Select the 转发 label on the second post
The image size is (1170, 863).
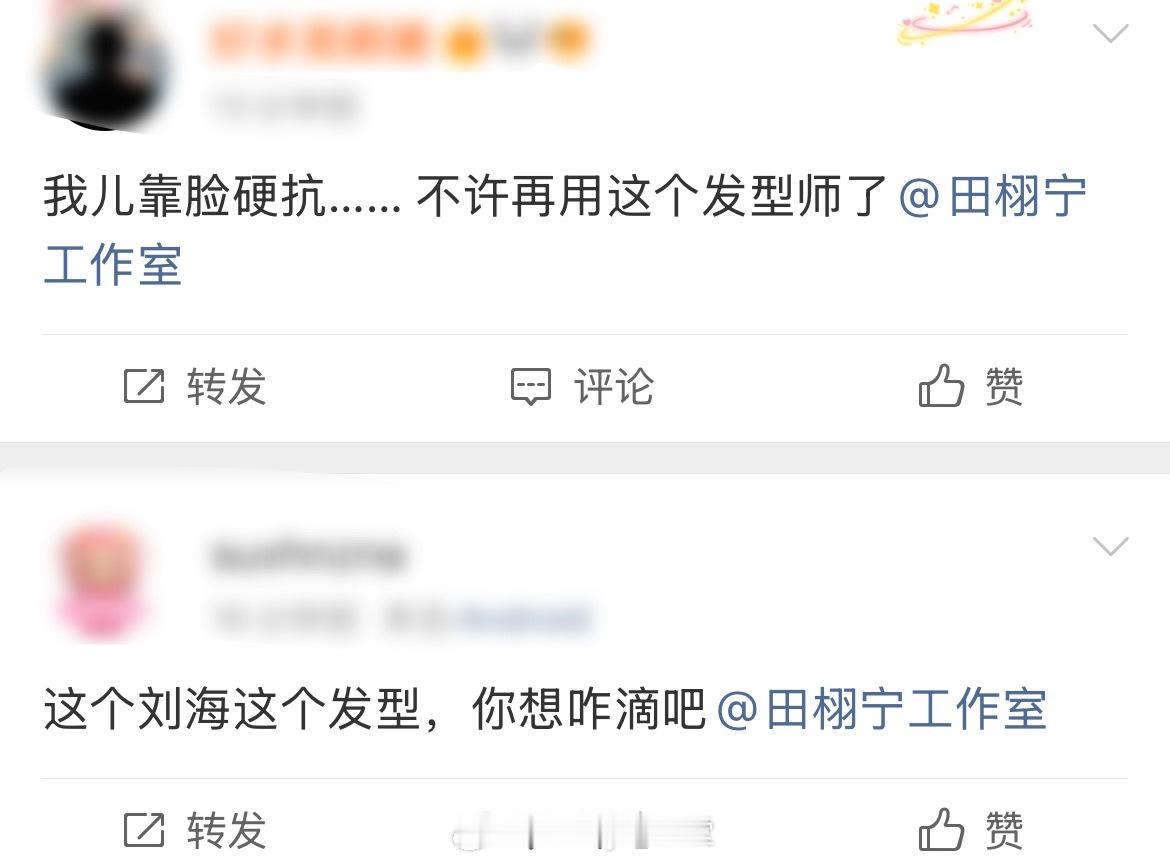[x=227, y=830]
